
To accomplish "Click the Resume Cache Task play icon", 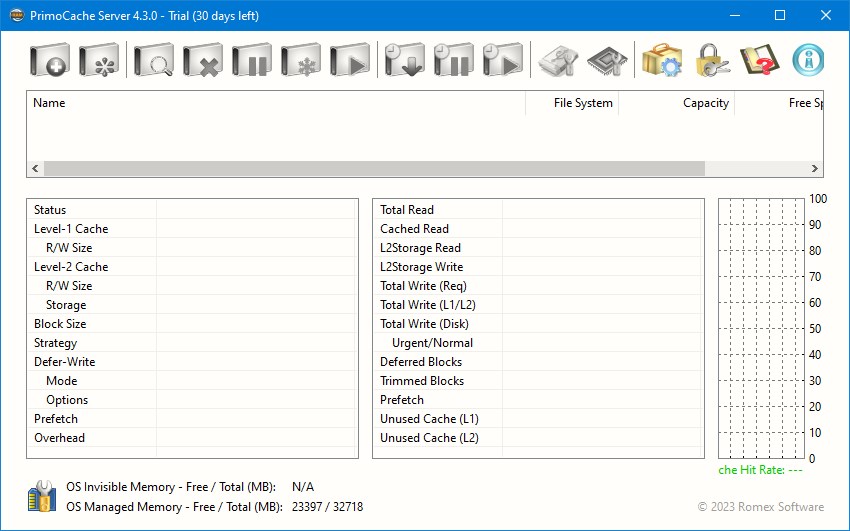I will click(x=350, y=60).
